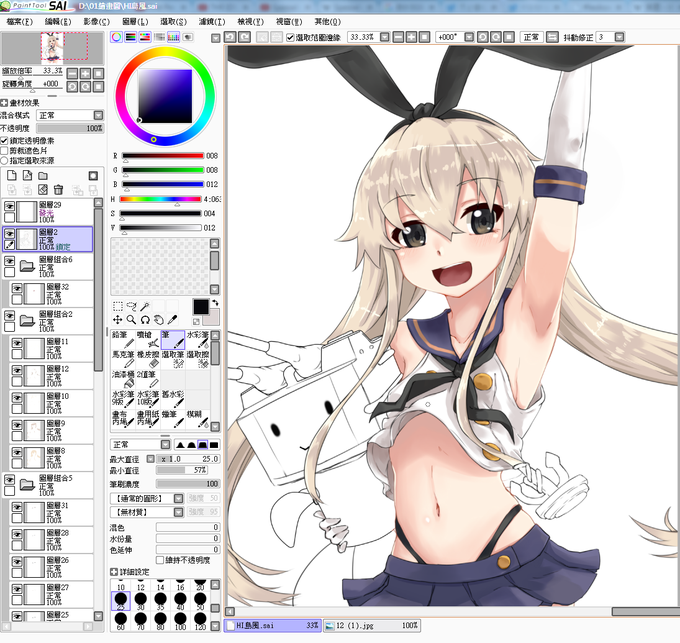Enable 維持不透明度 checkbox

[x=160, y=560]
